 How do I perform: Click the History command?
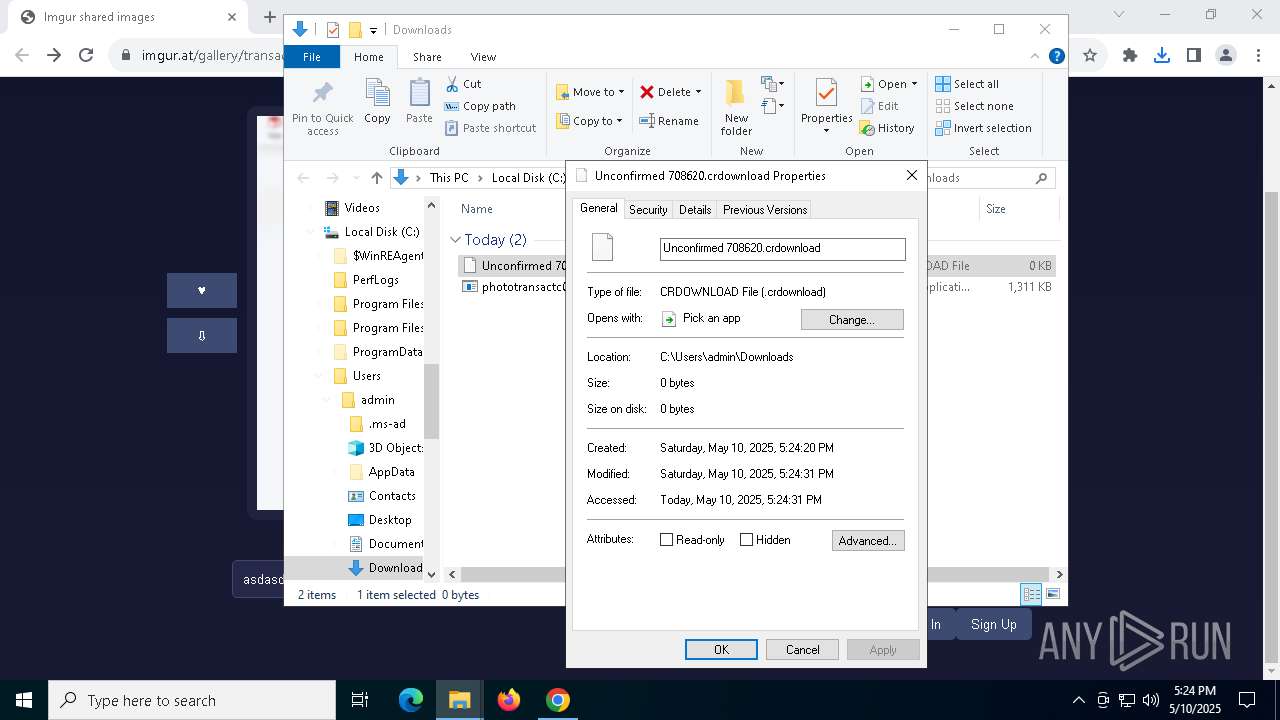pos(887,128)
